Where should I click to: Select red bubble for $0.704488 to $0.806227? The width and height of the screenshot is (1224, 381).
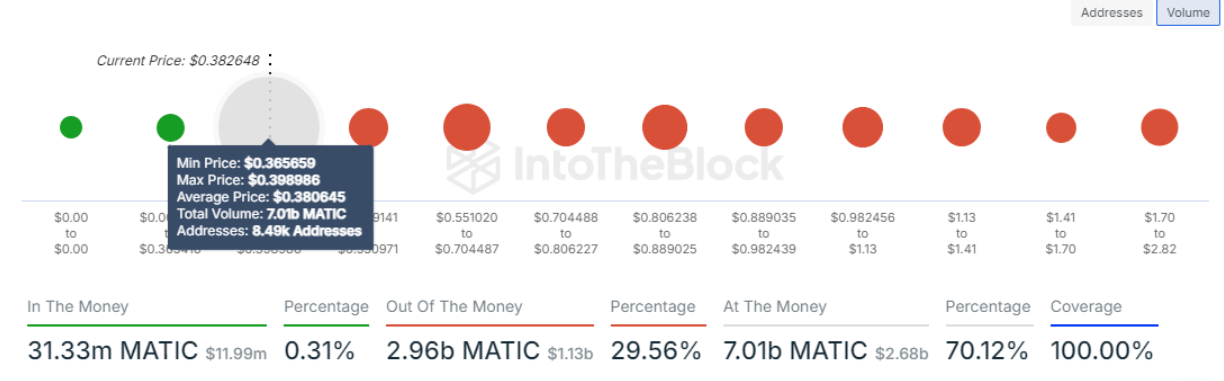click(x=566, y=128)
